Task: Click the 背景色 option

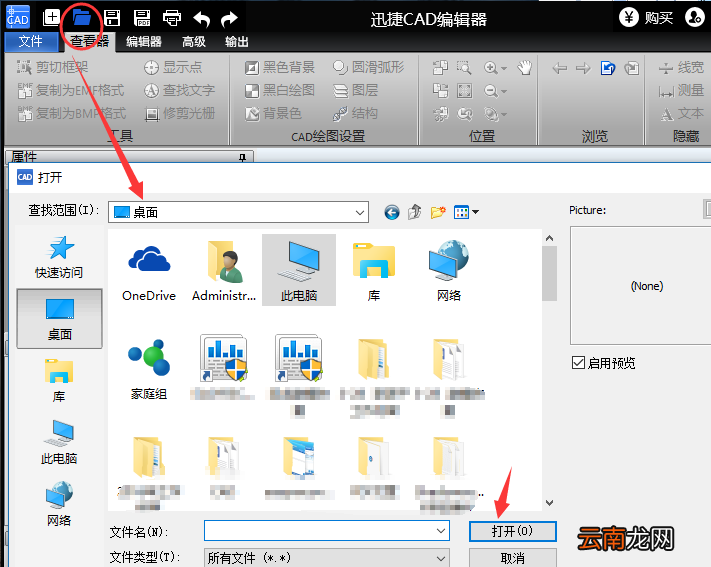Action: (x=273, y=113)
